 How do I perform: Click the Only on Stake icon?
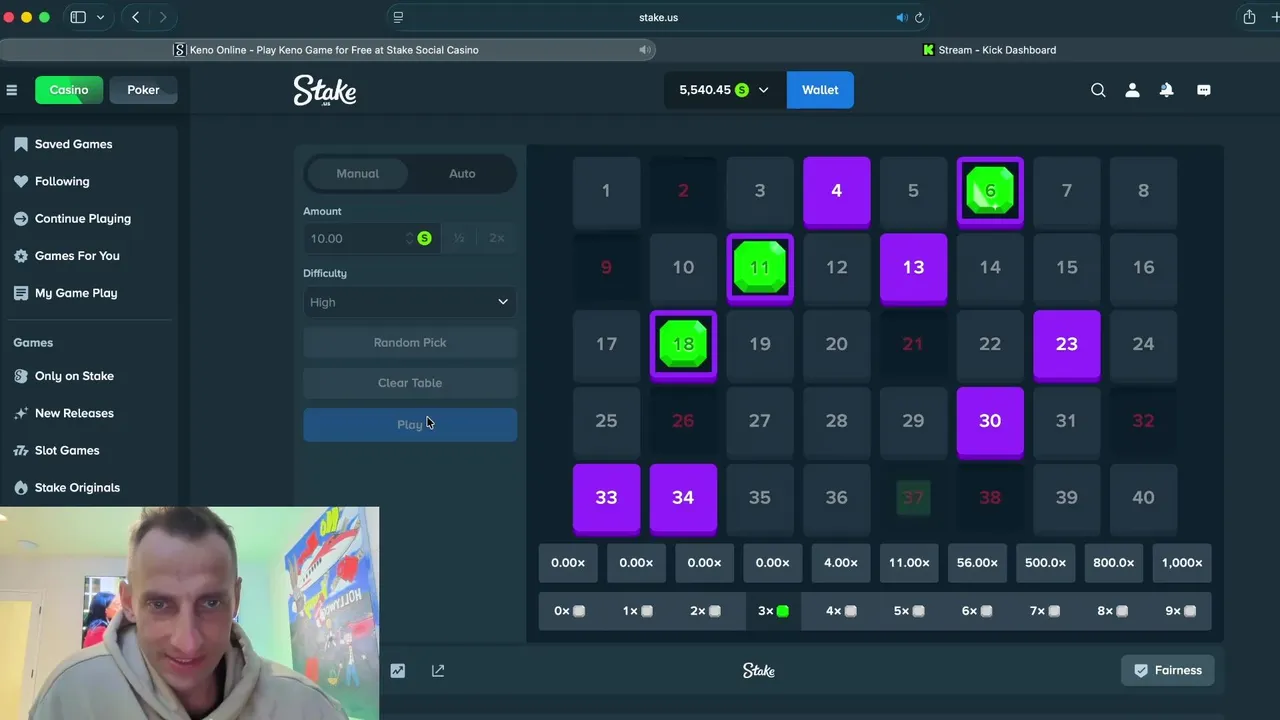click(x=21, y=376)
